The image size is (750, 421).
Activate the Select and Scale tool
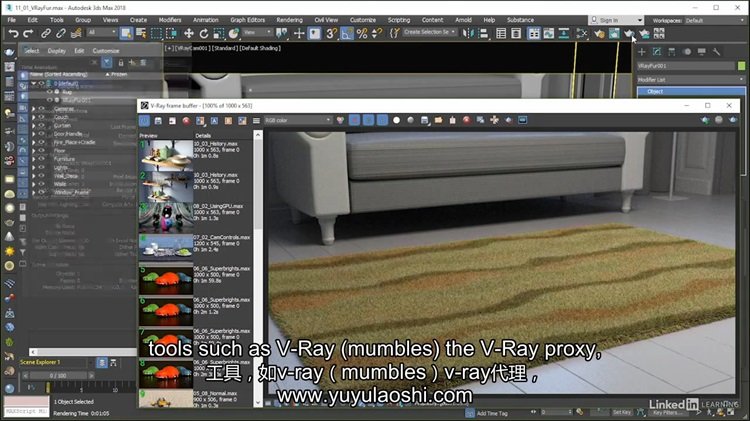[x=219, y=33]
